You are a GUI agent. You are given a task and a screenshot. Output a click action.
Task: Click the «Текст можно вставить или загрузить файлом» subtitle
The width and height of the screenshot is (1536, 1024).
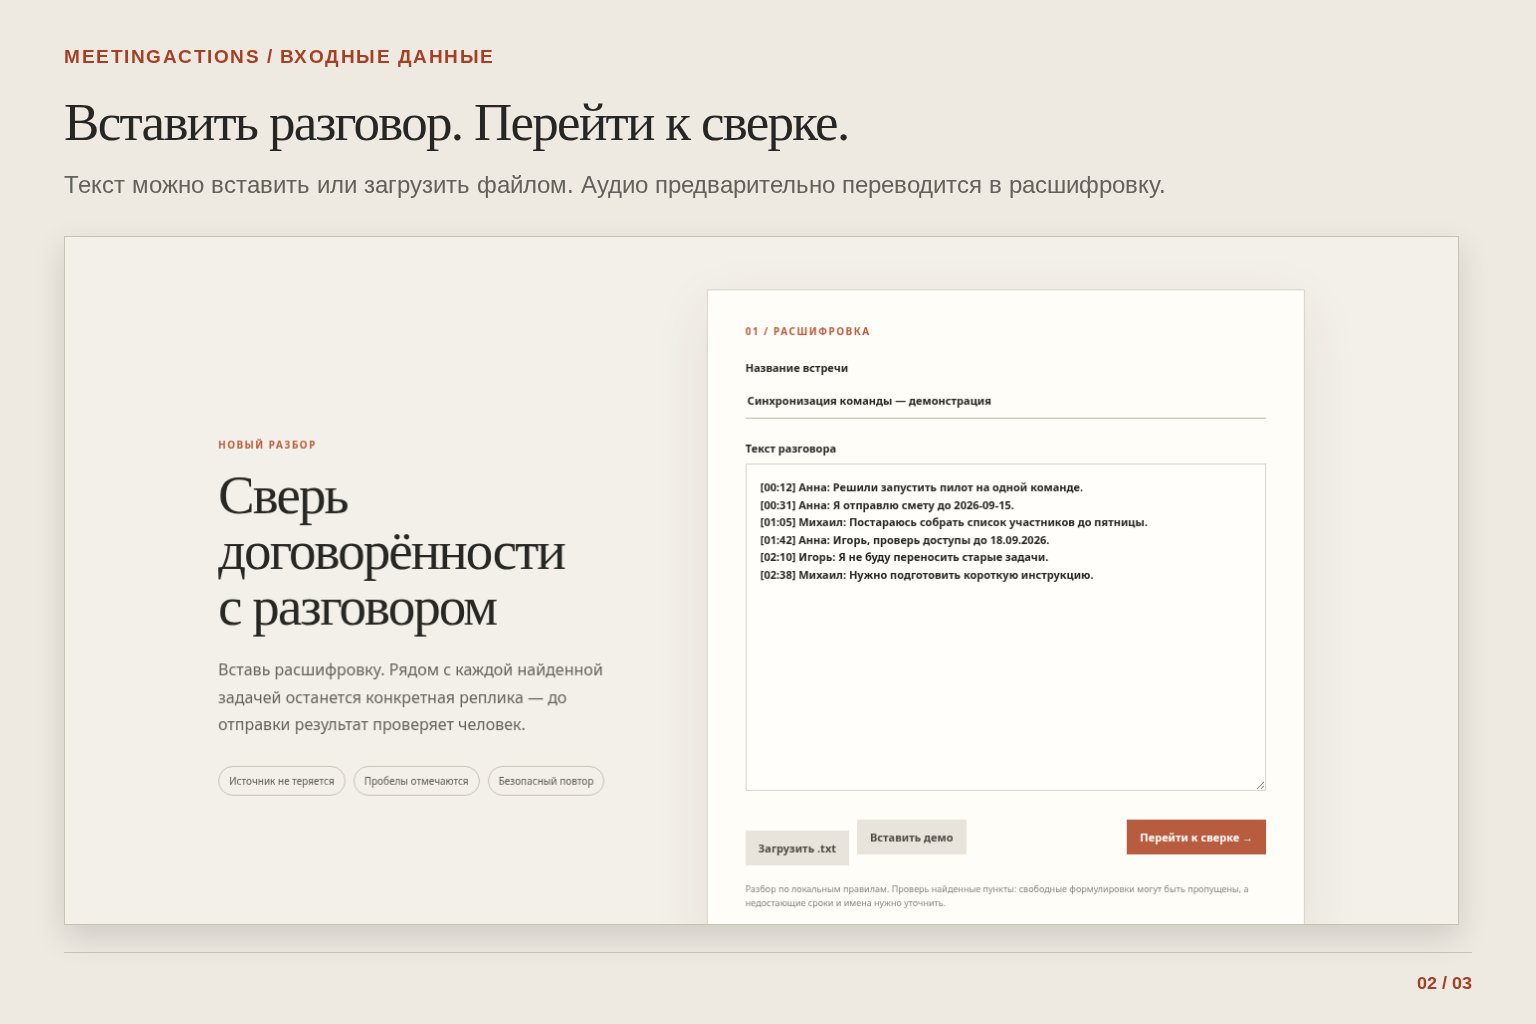[615, 185]
